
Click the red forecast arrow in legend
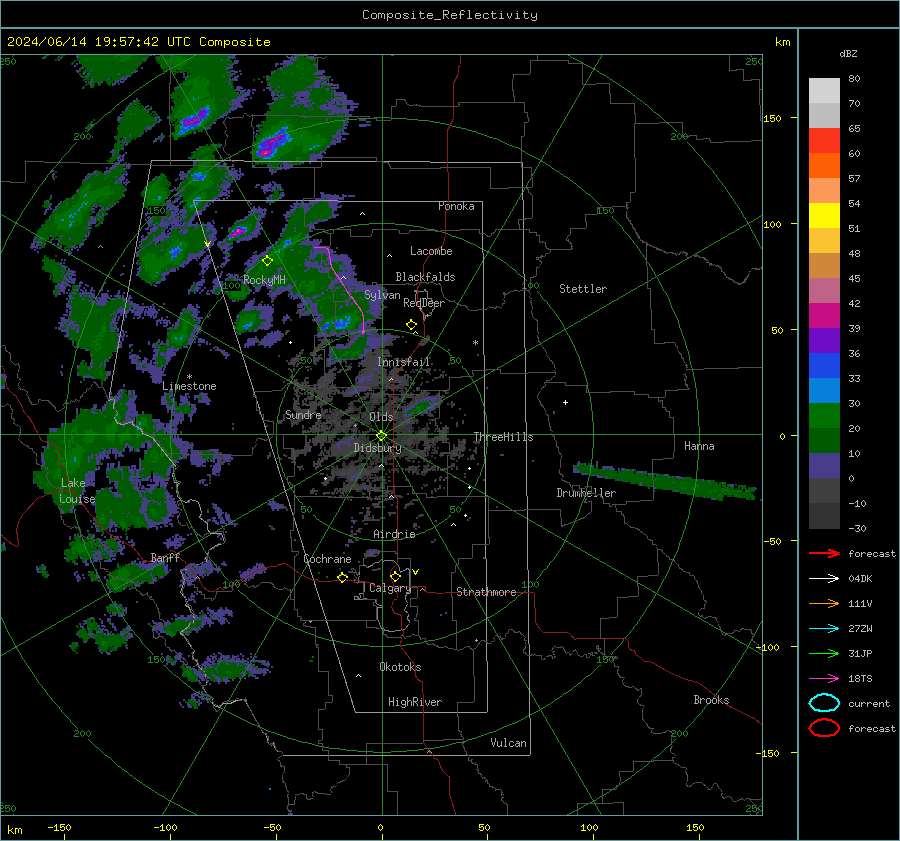tap(824, 553)
